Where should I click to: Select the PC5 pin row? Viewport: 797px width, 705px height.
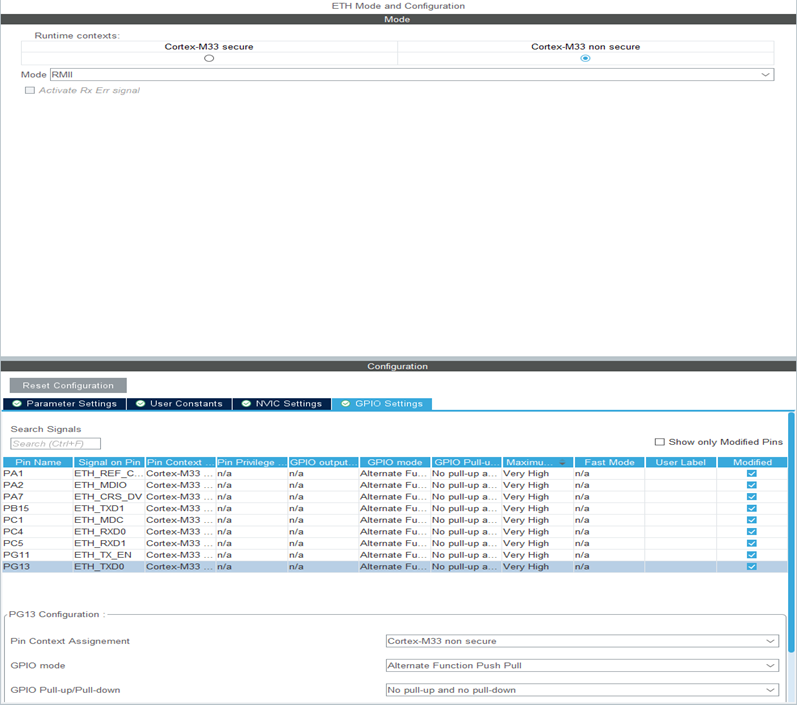coord(395,543)
